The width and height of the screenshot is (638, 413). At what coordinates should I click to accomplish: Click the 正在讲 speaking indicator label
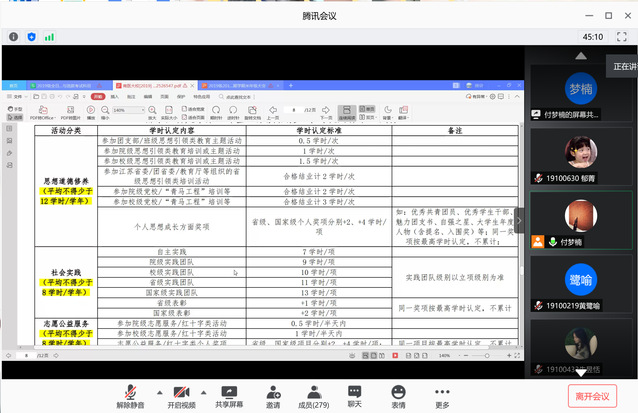coord(620,66)
